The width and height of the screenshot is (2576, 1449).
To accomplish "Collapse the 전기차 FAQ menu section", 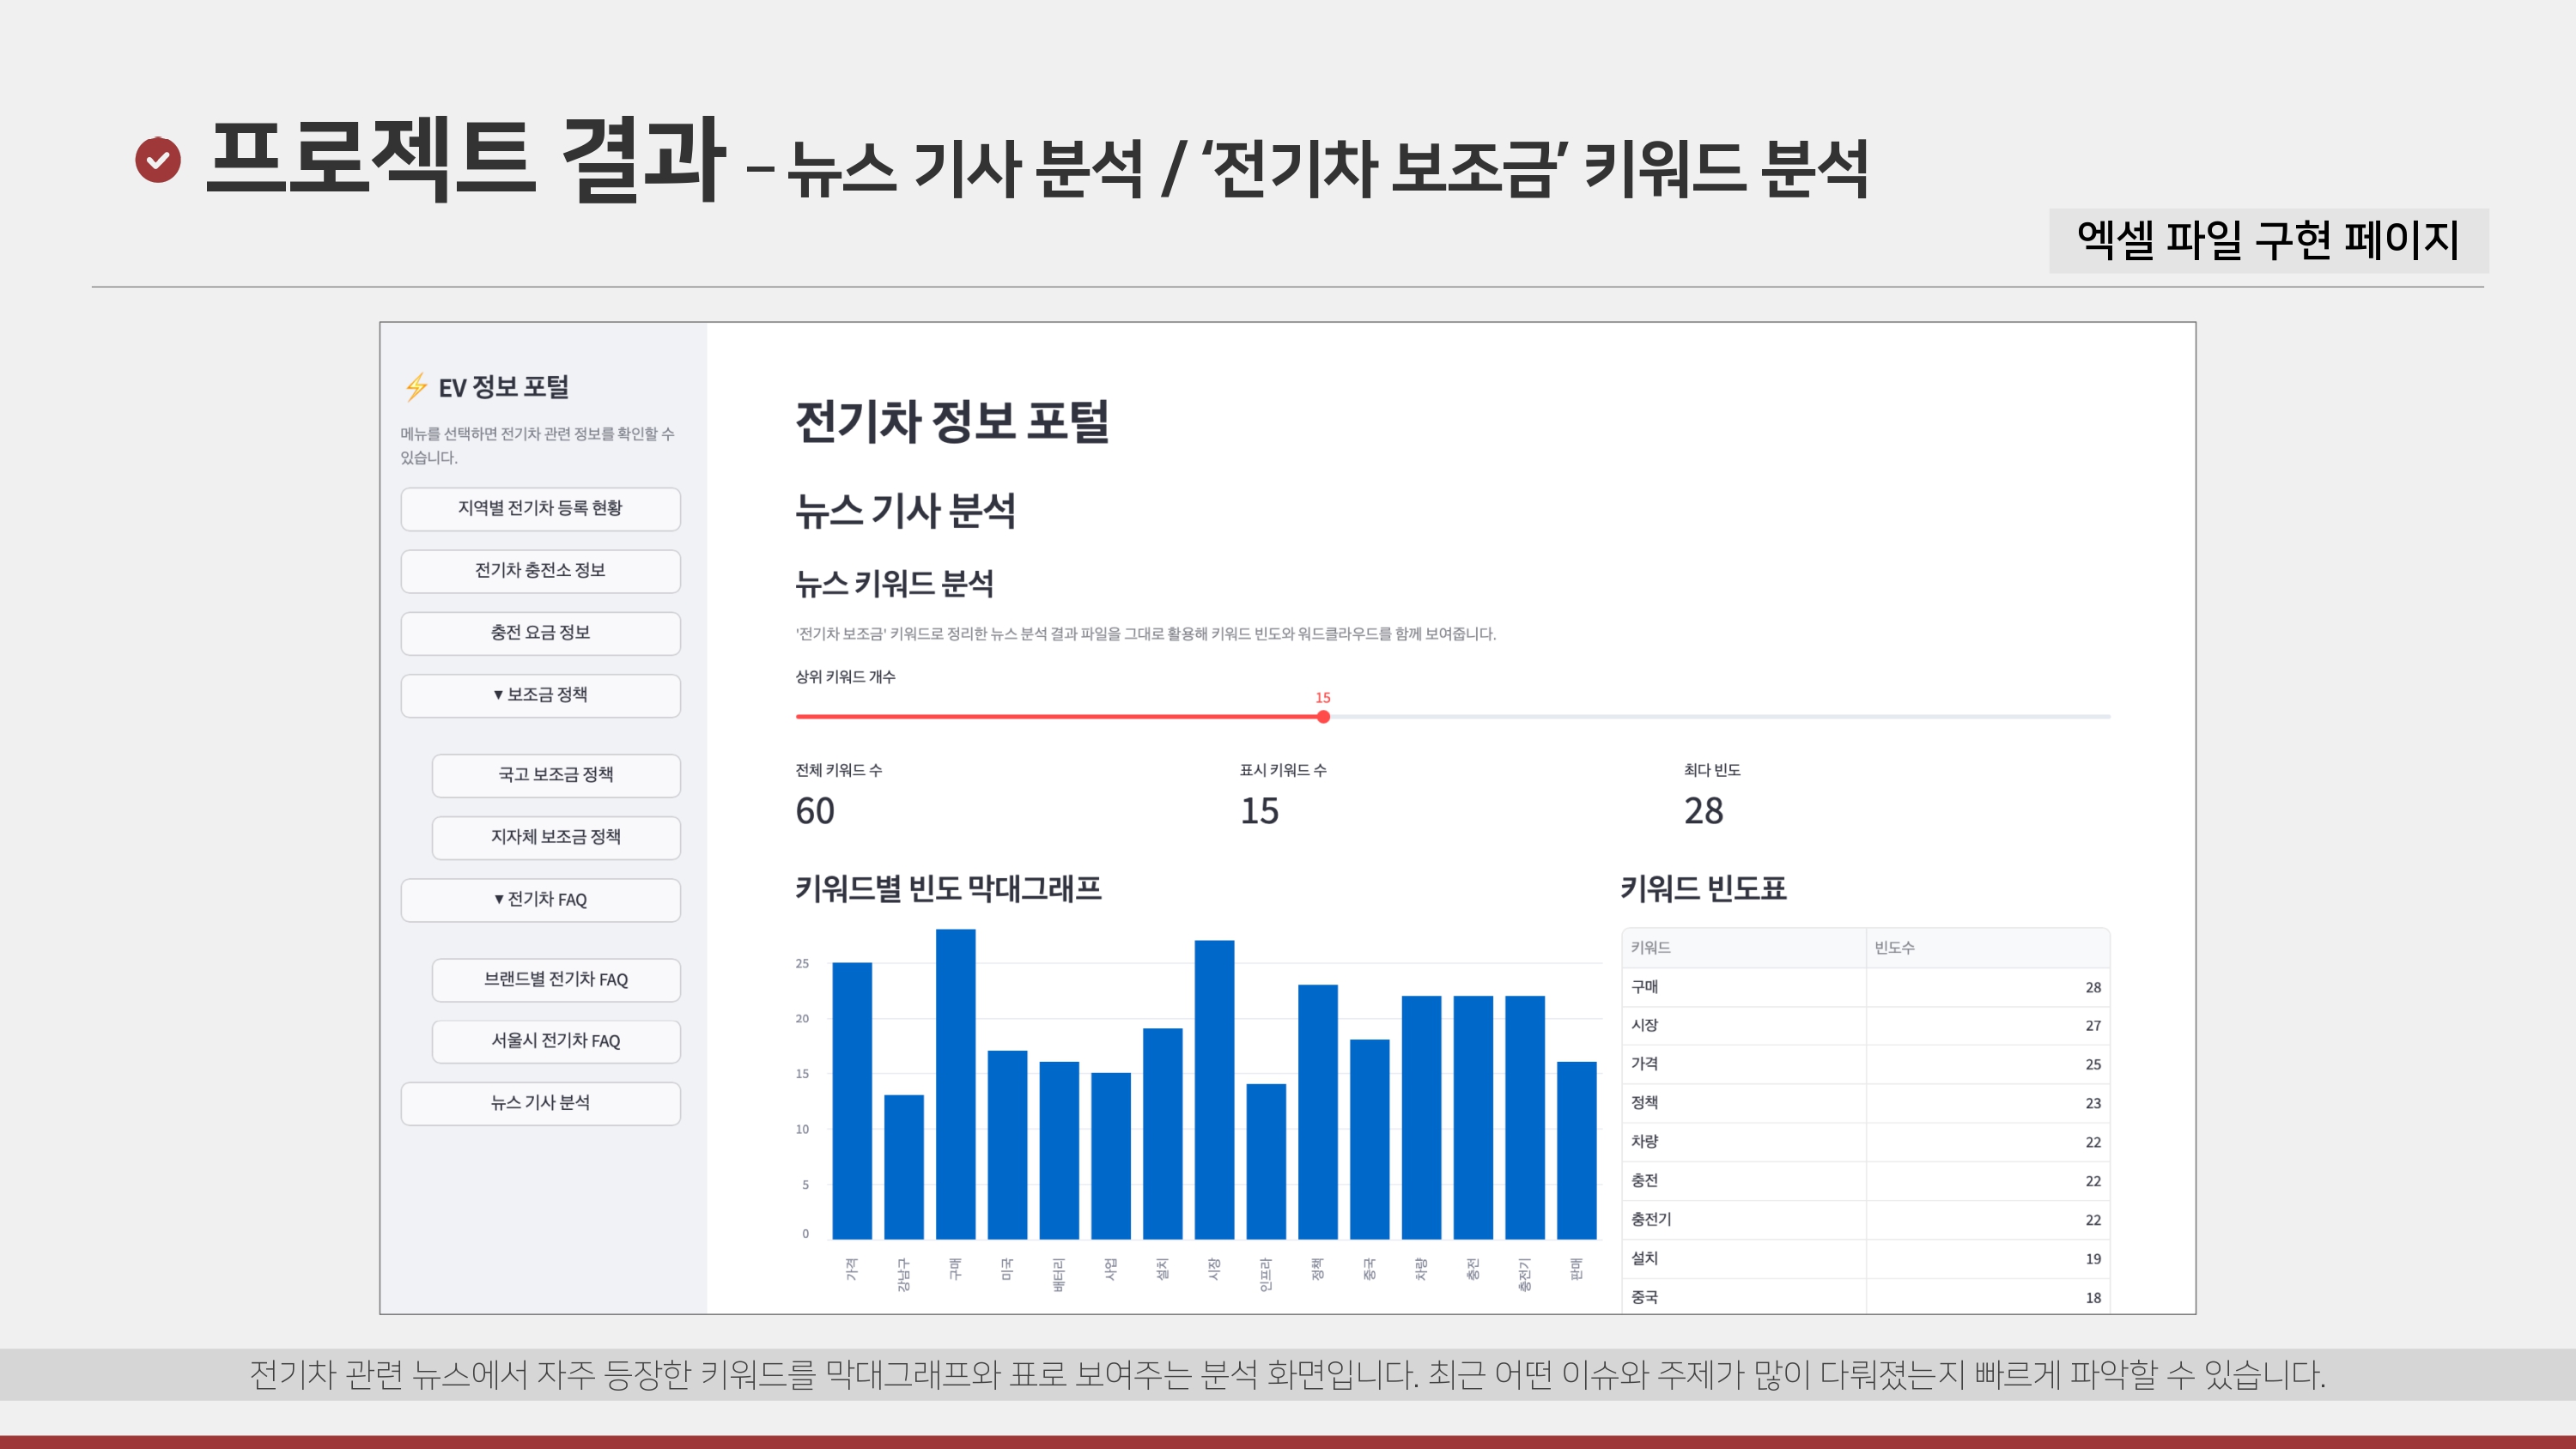I will (540, 899).
